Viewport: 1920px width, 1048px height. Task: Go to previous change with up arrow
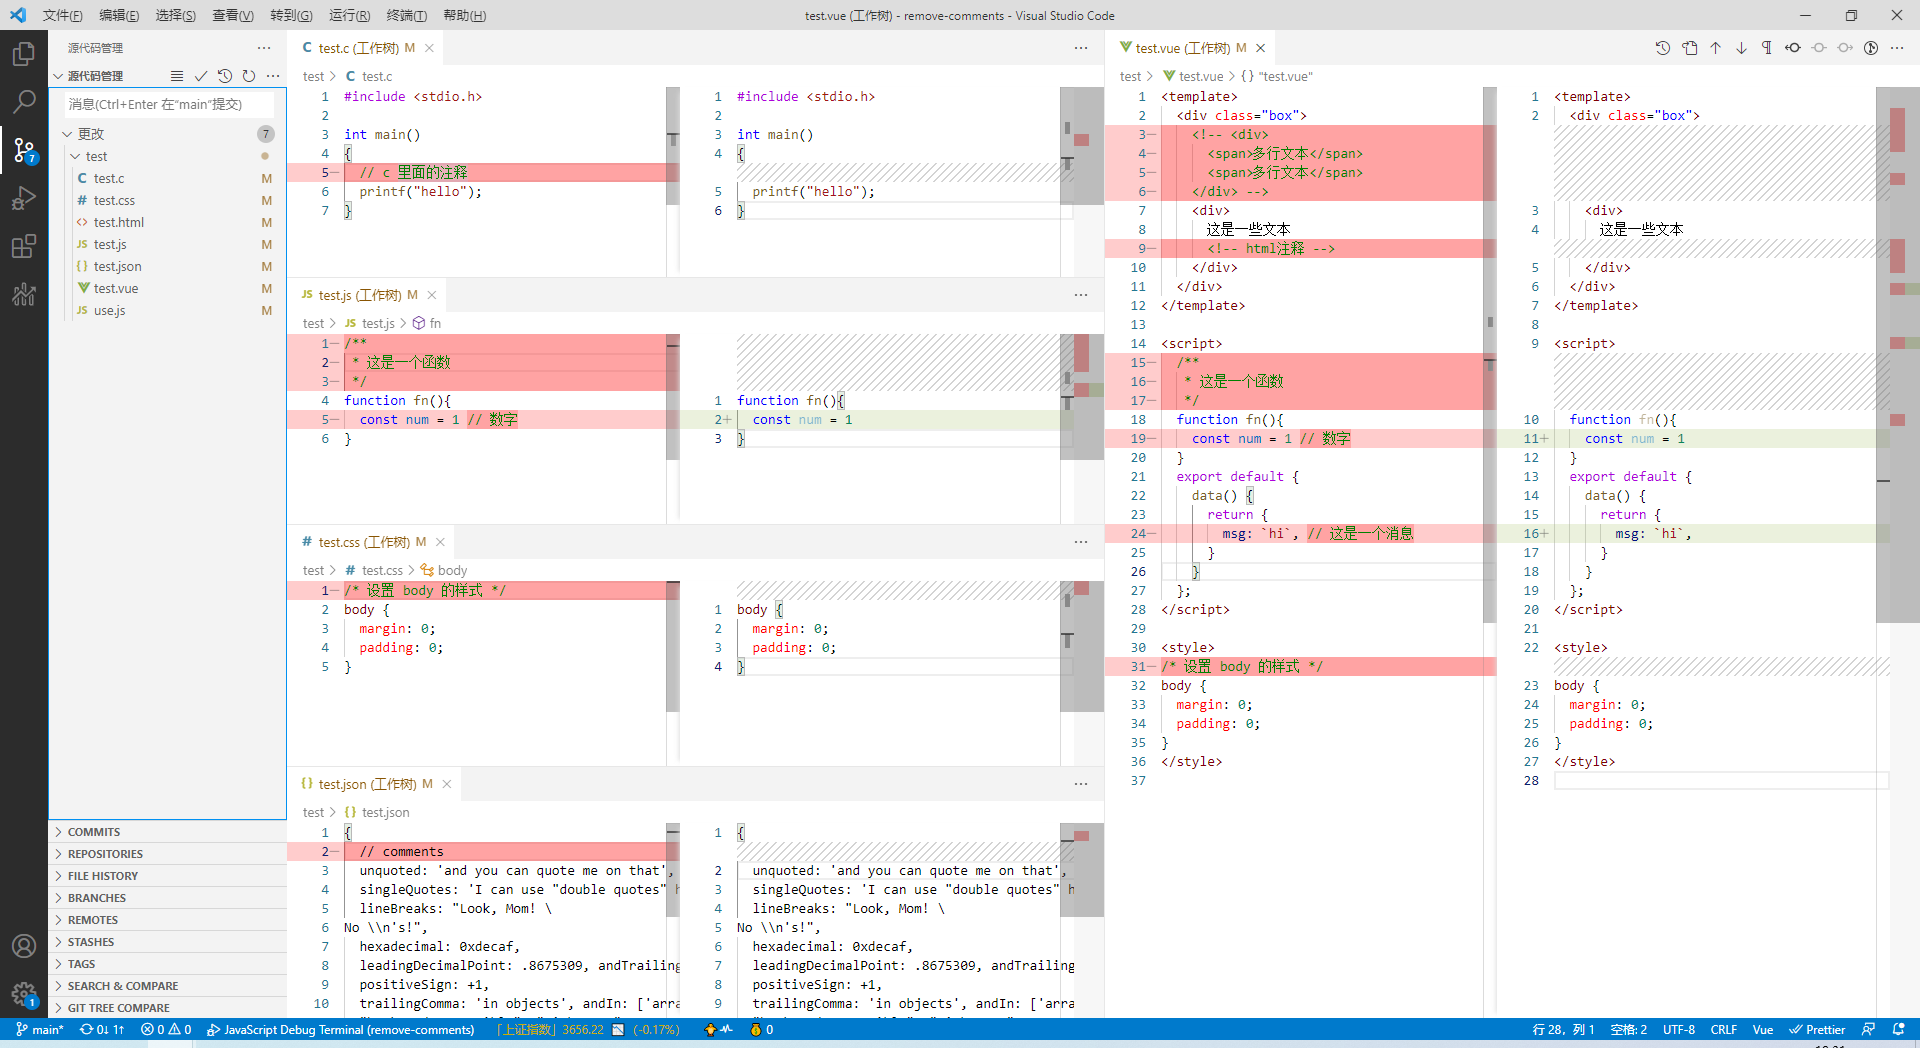click(1716, 48)
